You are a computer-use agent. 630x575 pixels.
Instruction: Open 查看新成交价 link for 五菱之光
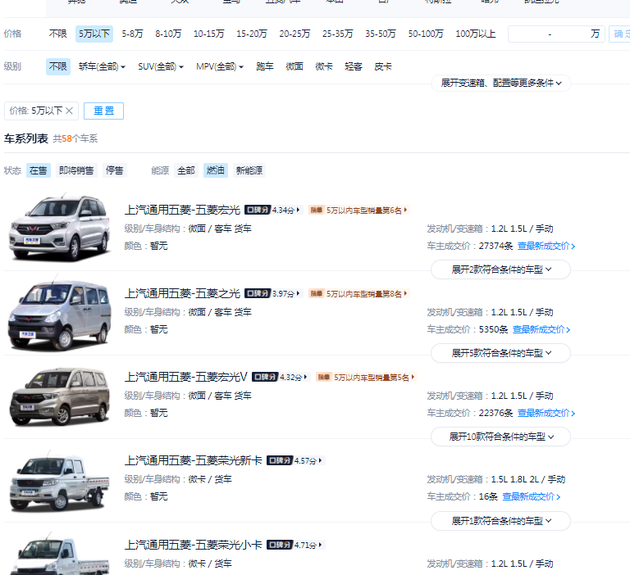(x=544, y=329)
